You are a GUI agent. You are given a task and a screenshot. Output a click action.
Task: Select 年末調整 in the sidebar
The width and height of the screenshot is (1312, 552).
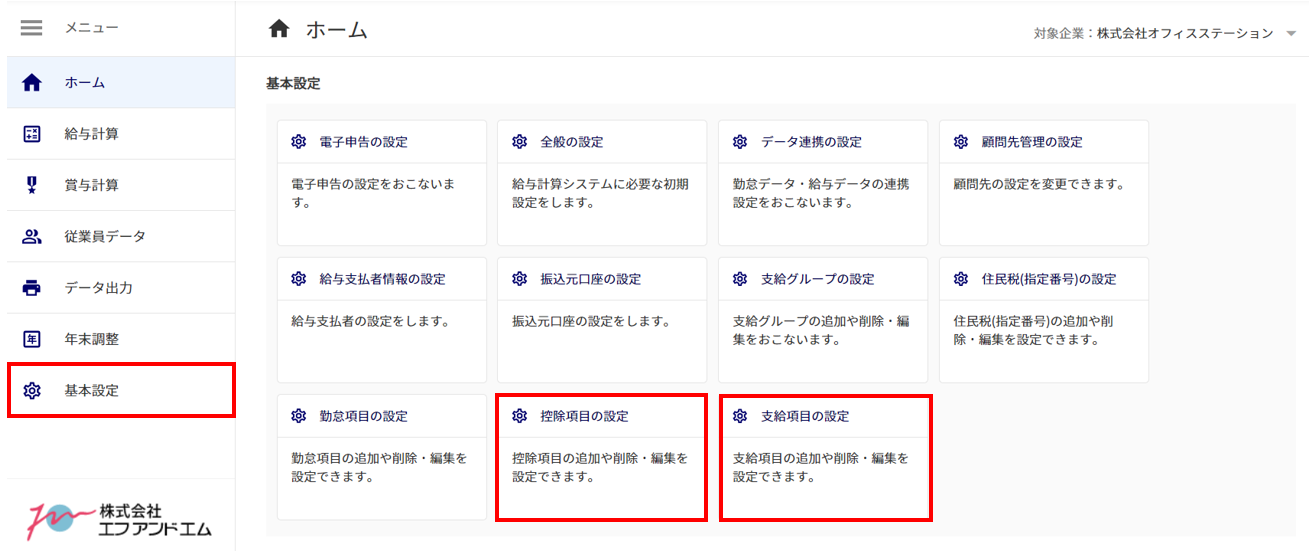pos(121,339)
